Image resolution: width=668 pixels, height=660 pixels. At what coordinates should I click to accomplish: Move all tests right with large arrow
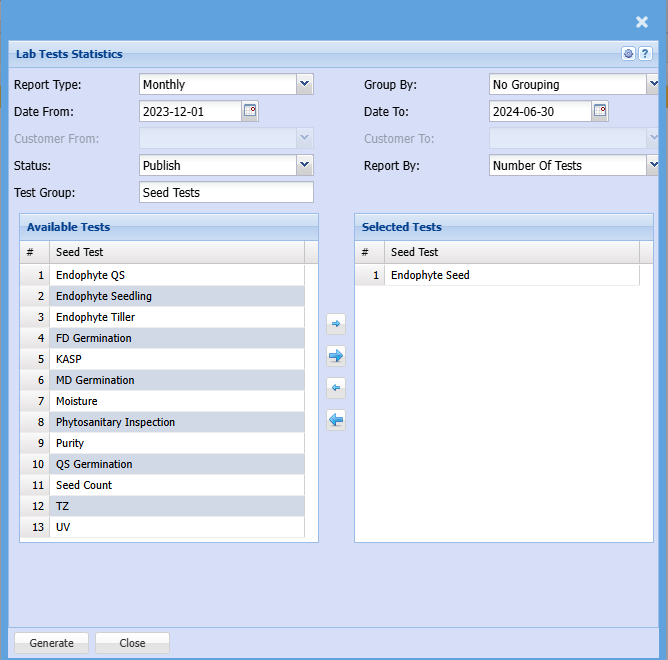coord(336,356)
